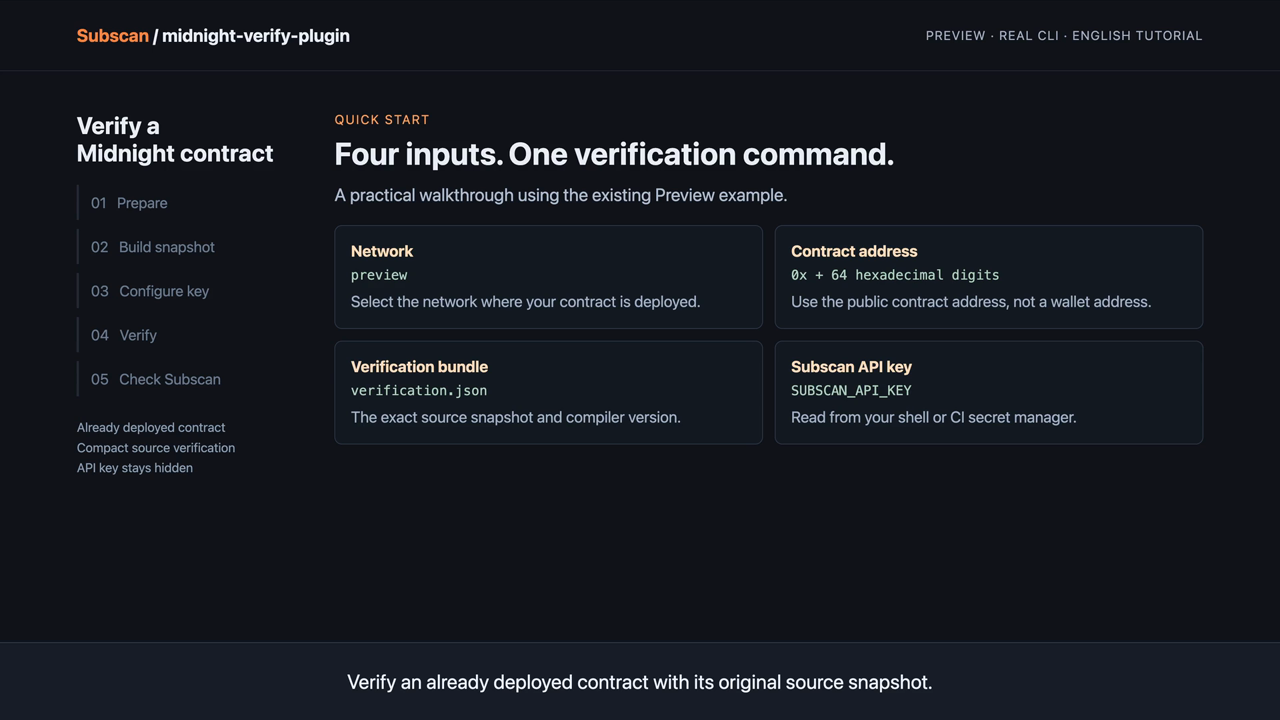
Task: Go to step 01 Prepare
Action: pos(129,203)
